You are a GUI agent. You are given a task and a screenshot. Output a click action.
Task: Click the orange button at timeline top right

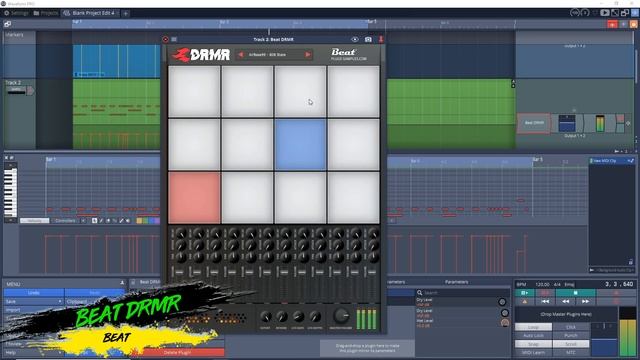click(x=633, y=24)
